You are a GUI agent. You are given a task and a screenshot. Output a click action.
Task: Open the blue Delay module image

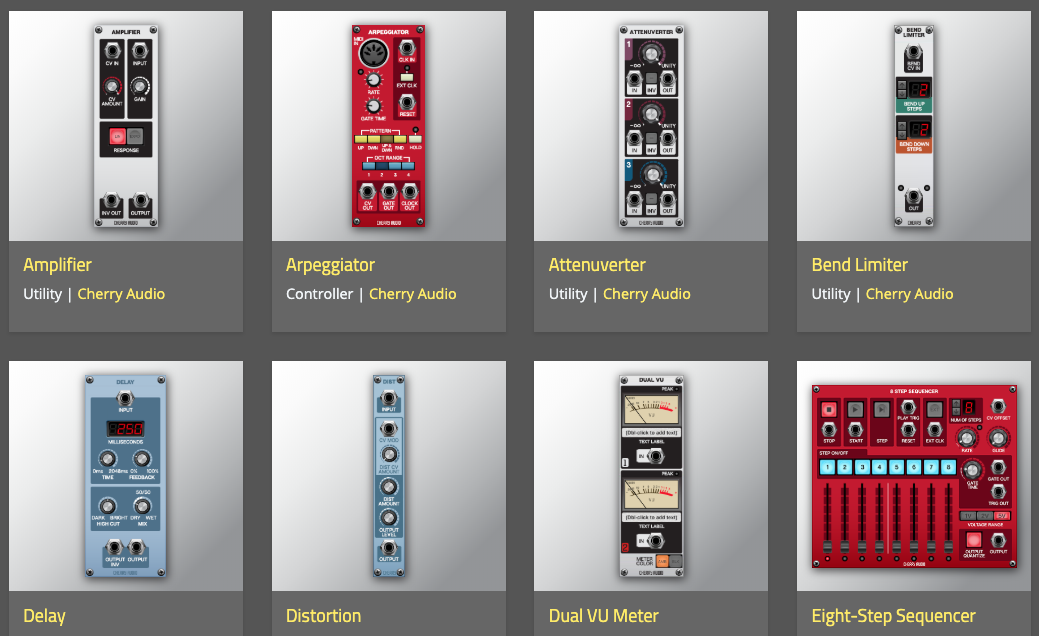click(126, 476)
